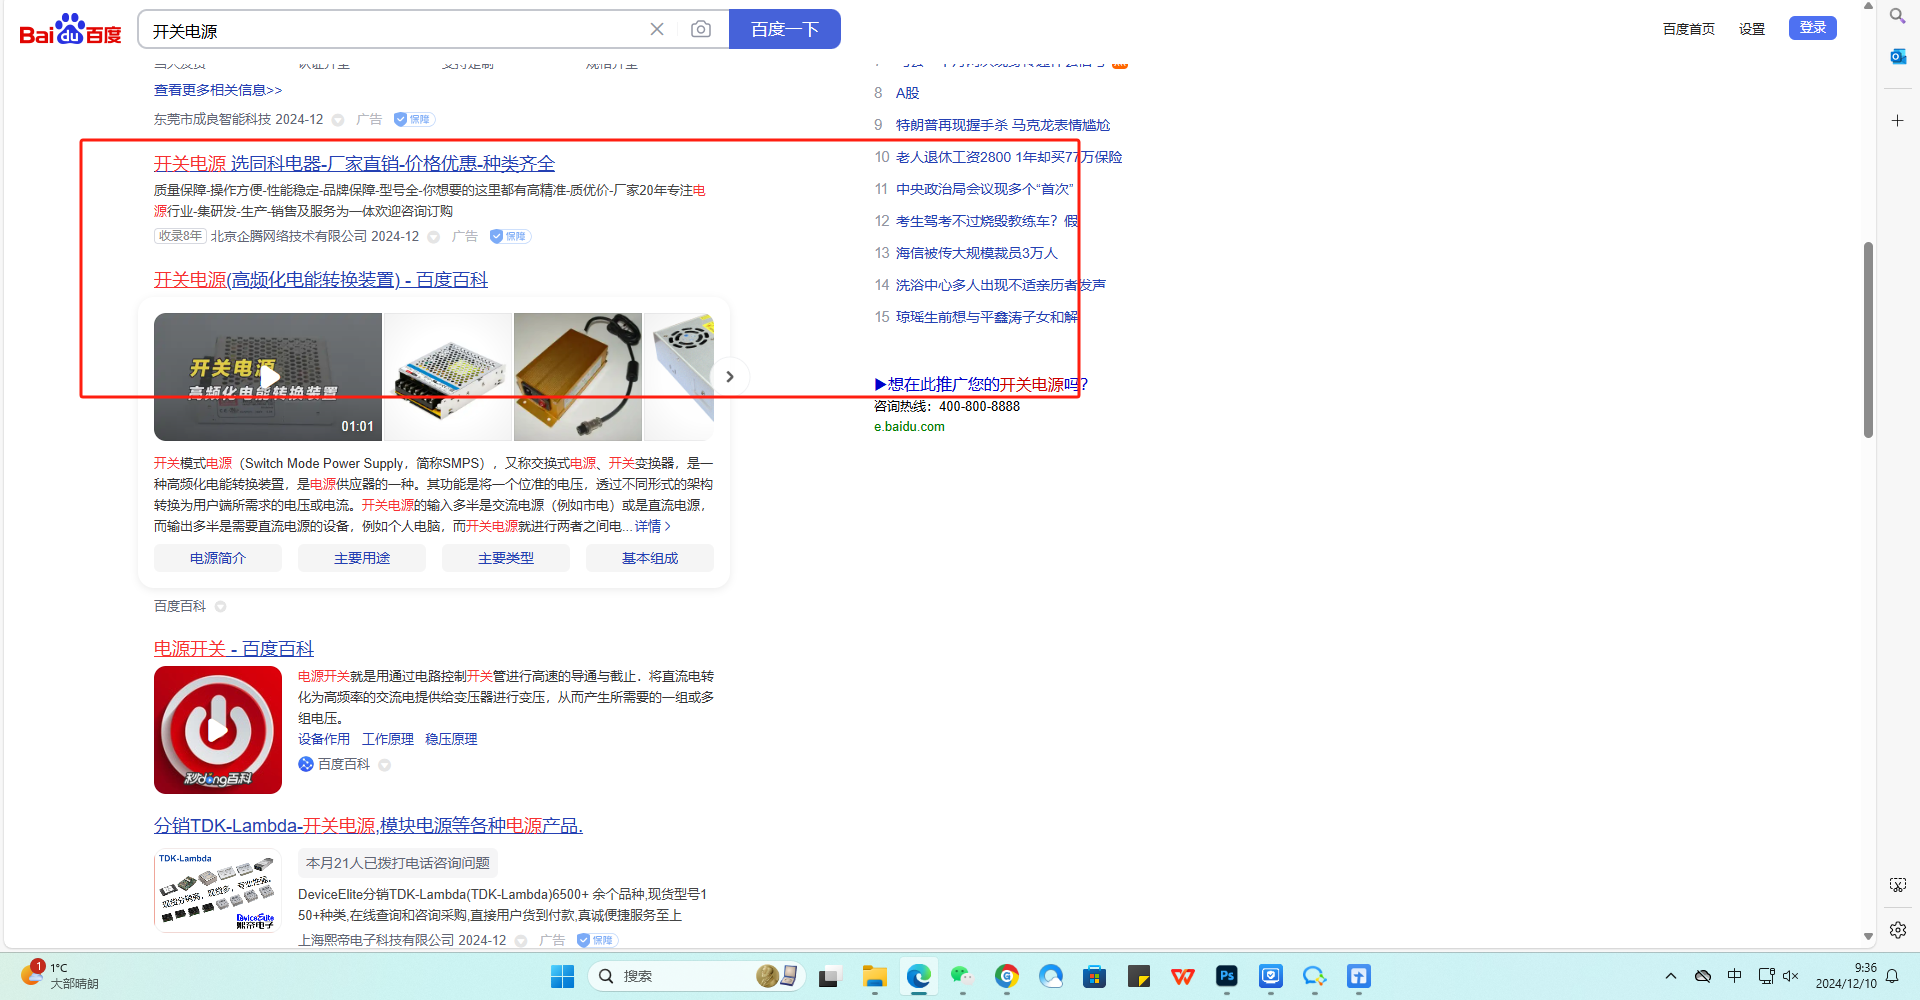
Task: Click the Windows taskbar search box
Action: (697, 976)
